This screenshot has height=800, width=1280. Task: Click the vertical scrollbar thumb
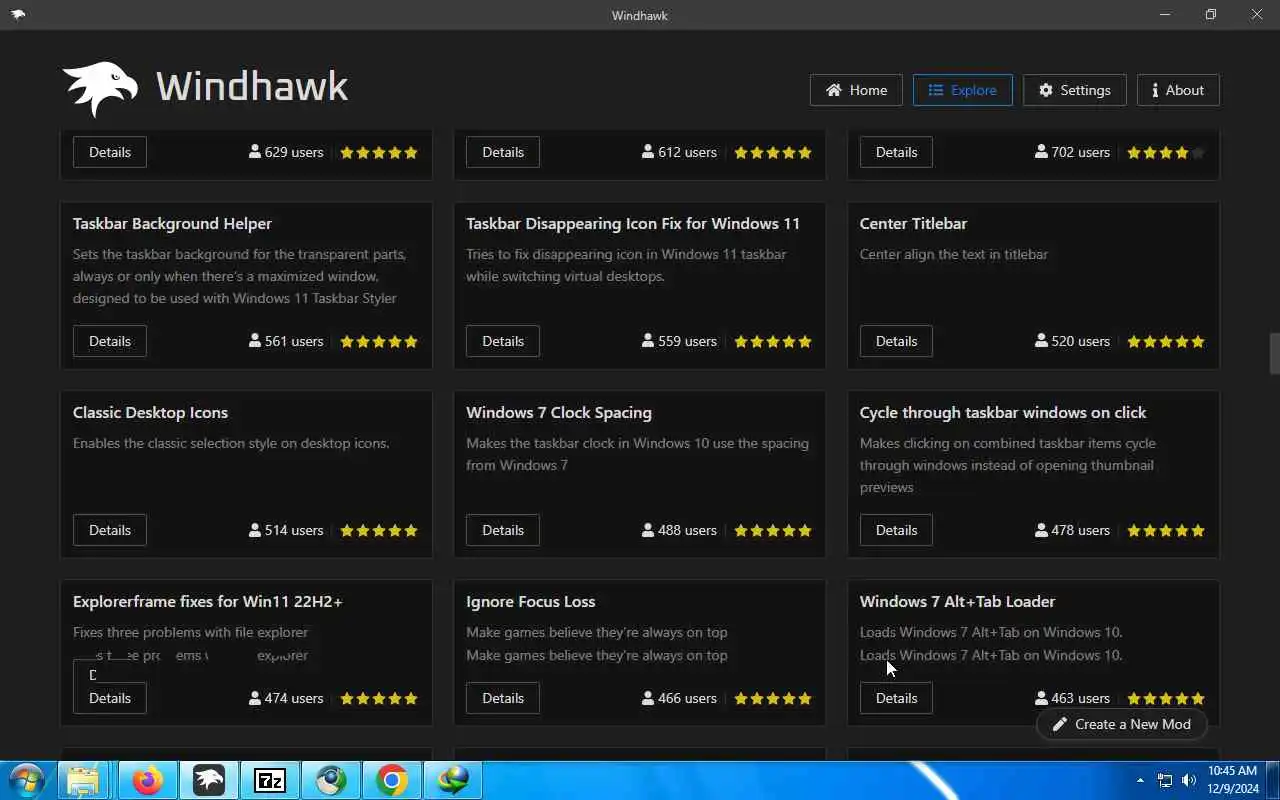coord(1274,353)
